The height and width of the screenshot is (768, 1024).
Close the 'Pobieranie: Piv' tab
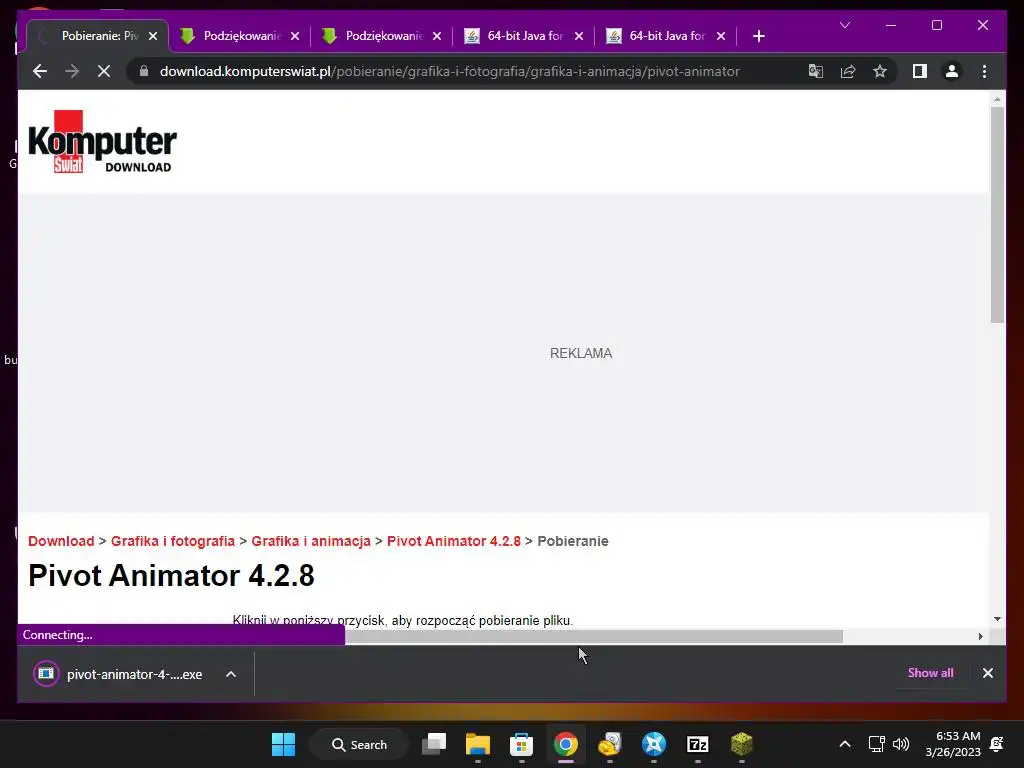[153, 36]
